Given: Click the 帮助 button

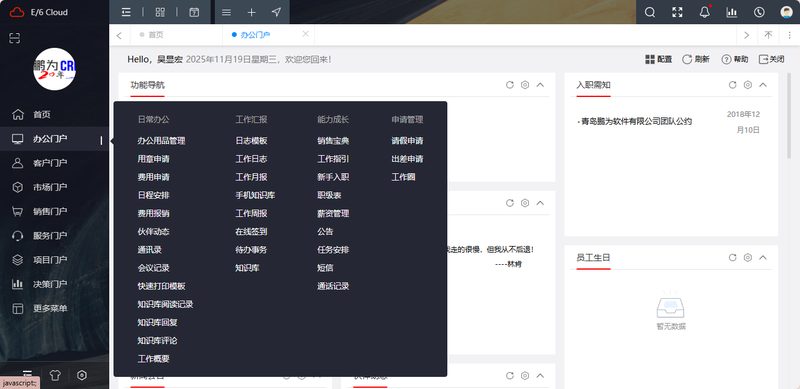Looking at the screenshot, I should [x=735, y=59].
